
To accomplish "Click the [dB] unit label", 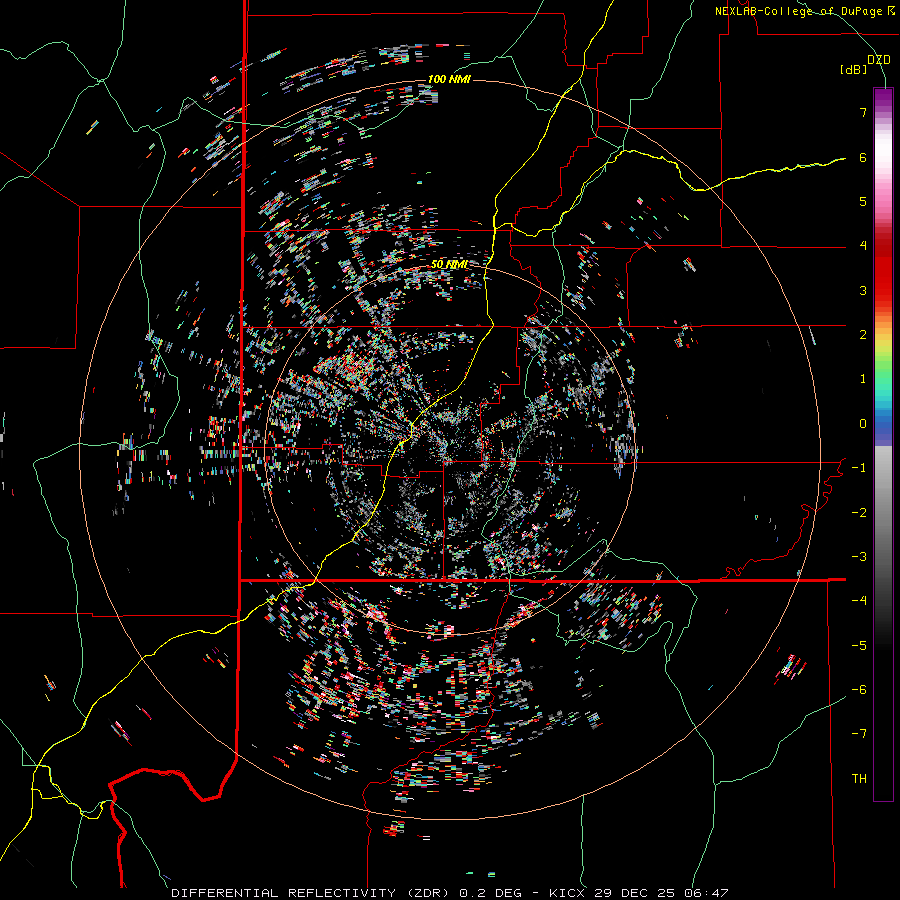I will pyautogui.click(x=854, y=70).
